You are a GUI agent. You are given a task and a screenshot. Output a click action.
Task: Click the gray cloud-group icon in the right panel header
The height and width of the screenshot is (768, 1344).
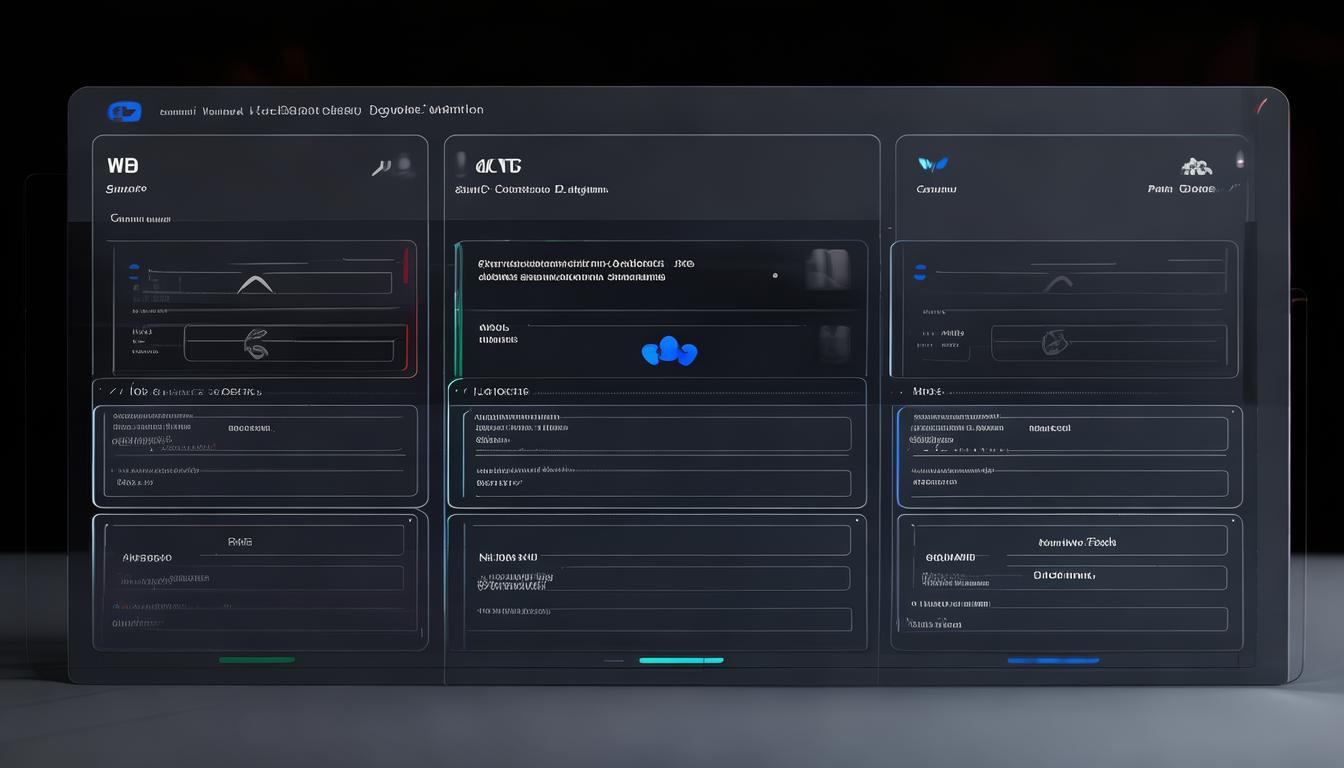1196,166
